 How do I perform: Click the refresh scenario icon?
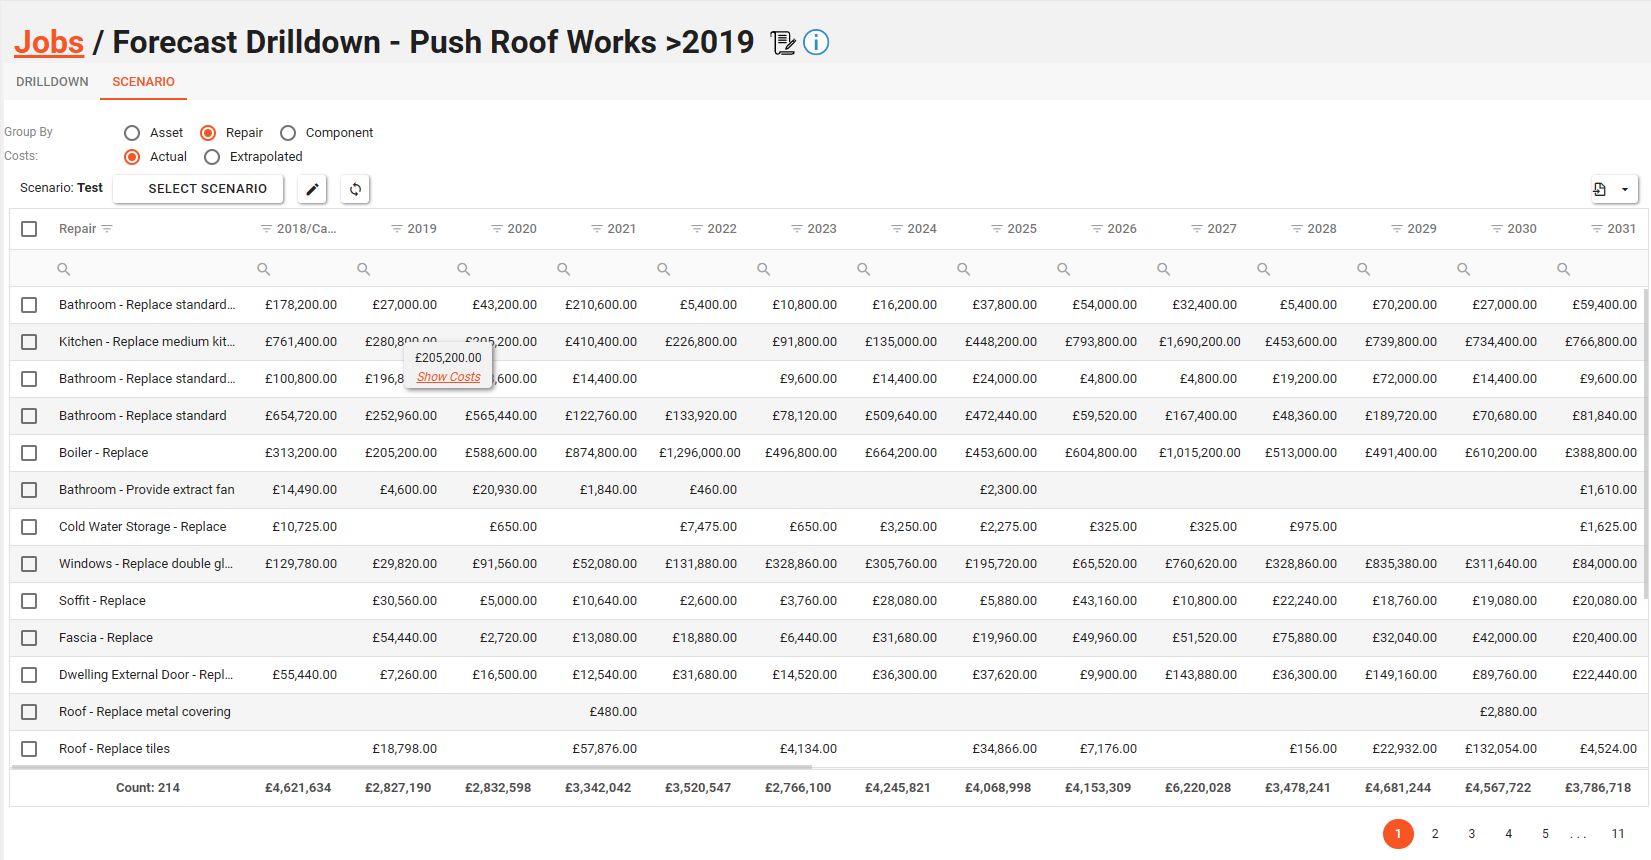coord(355,189)
